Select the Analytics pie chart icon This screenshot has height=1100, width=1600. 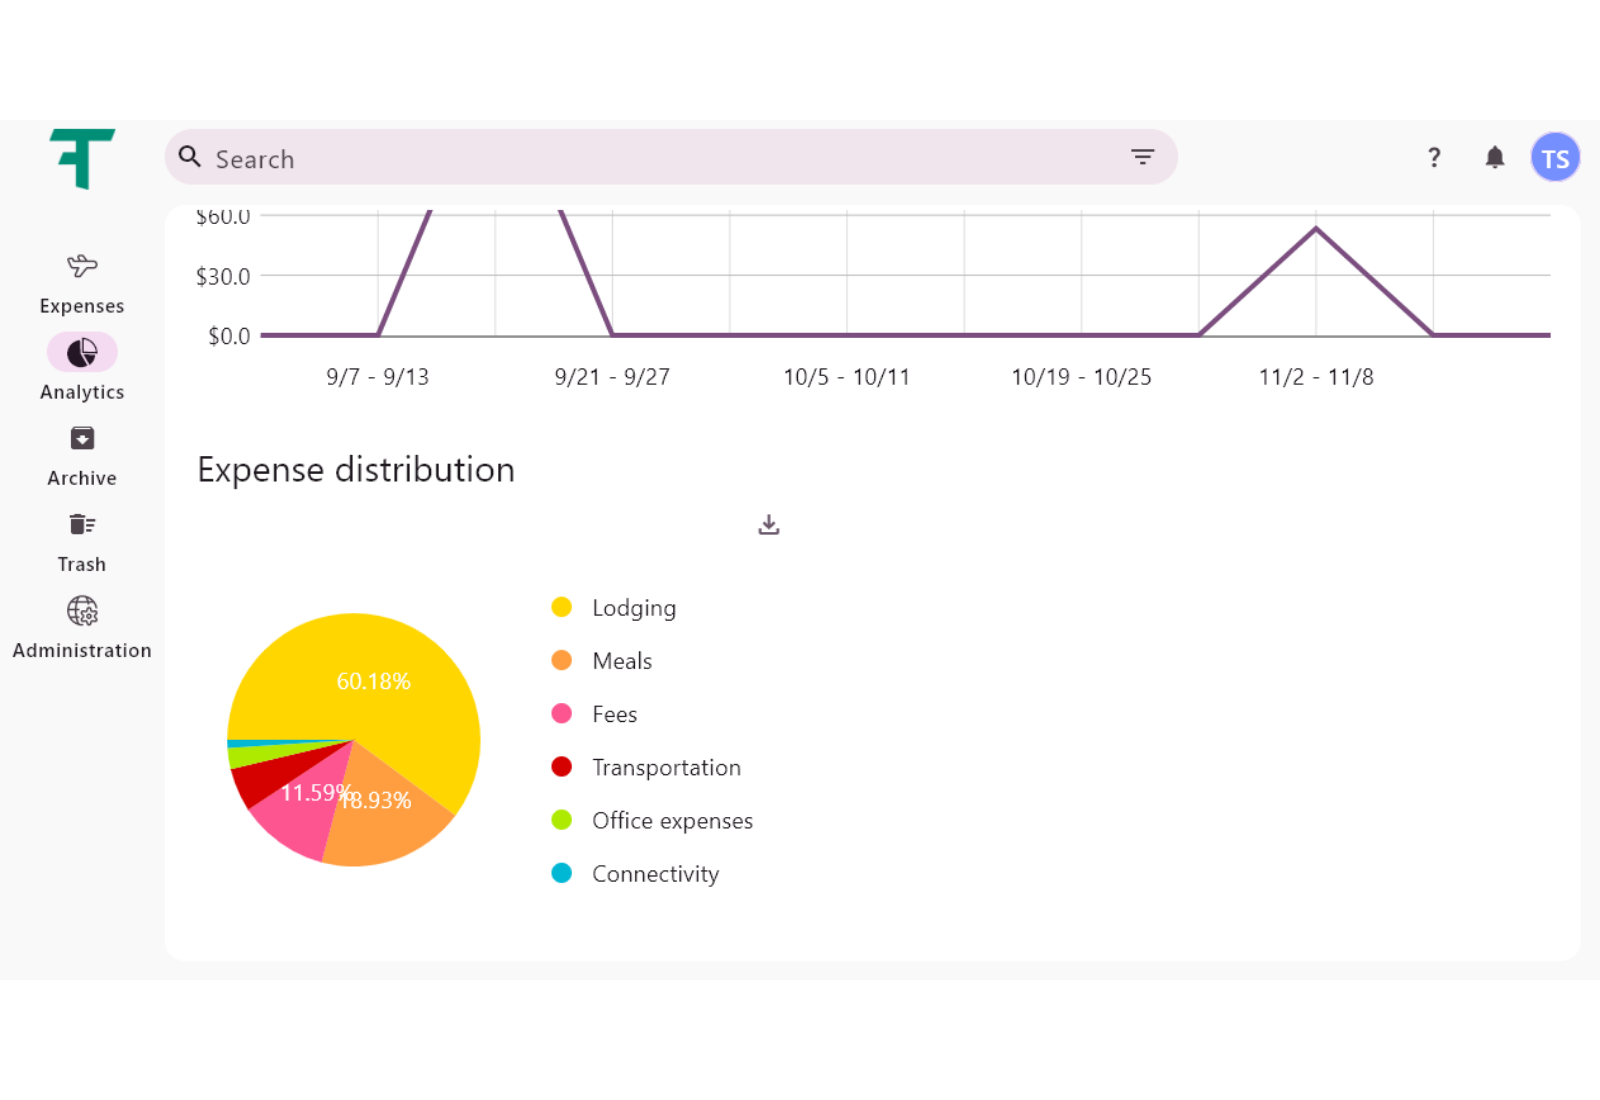pyautogui.click(x=82, y=352)
